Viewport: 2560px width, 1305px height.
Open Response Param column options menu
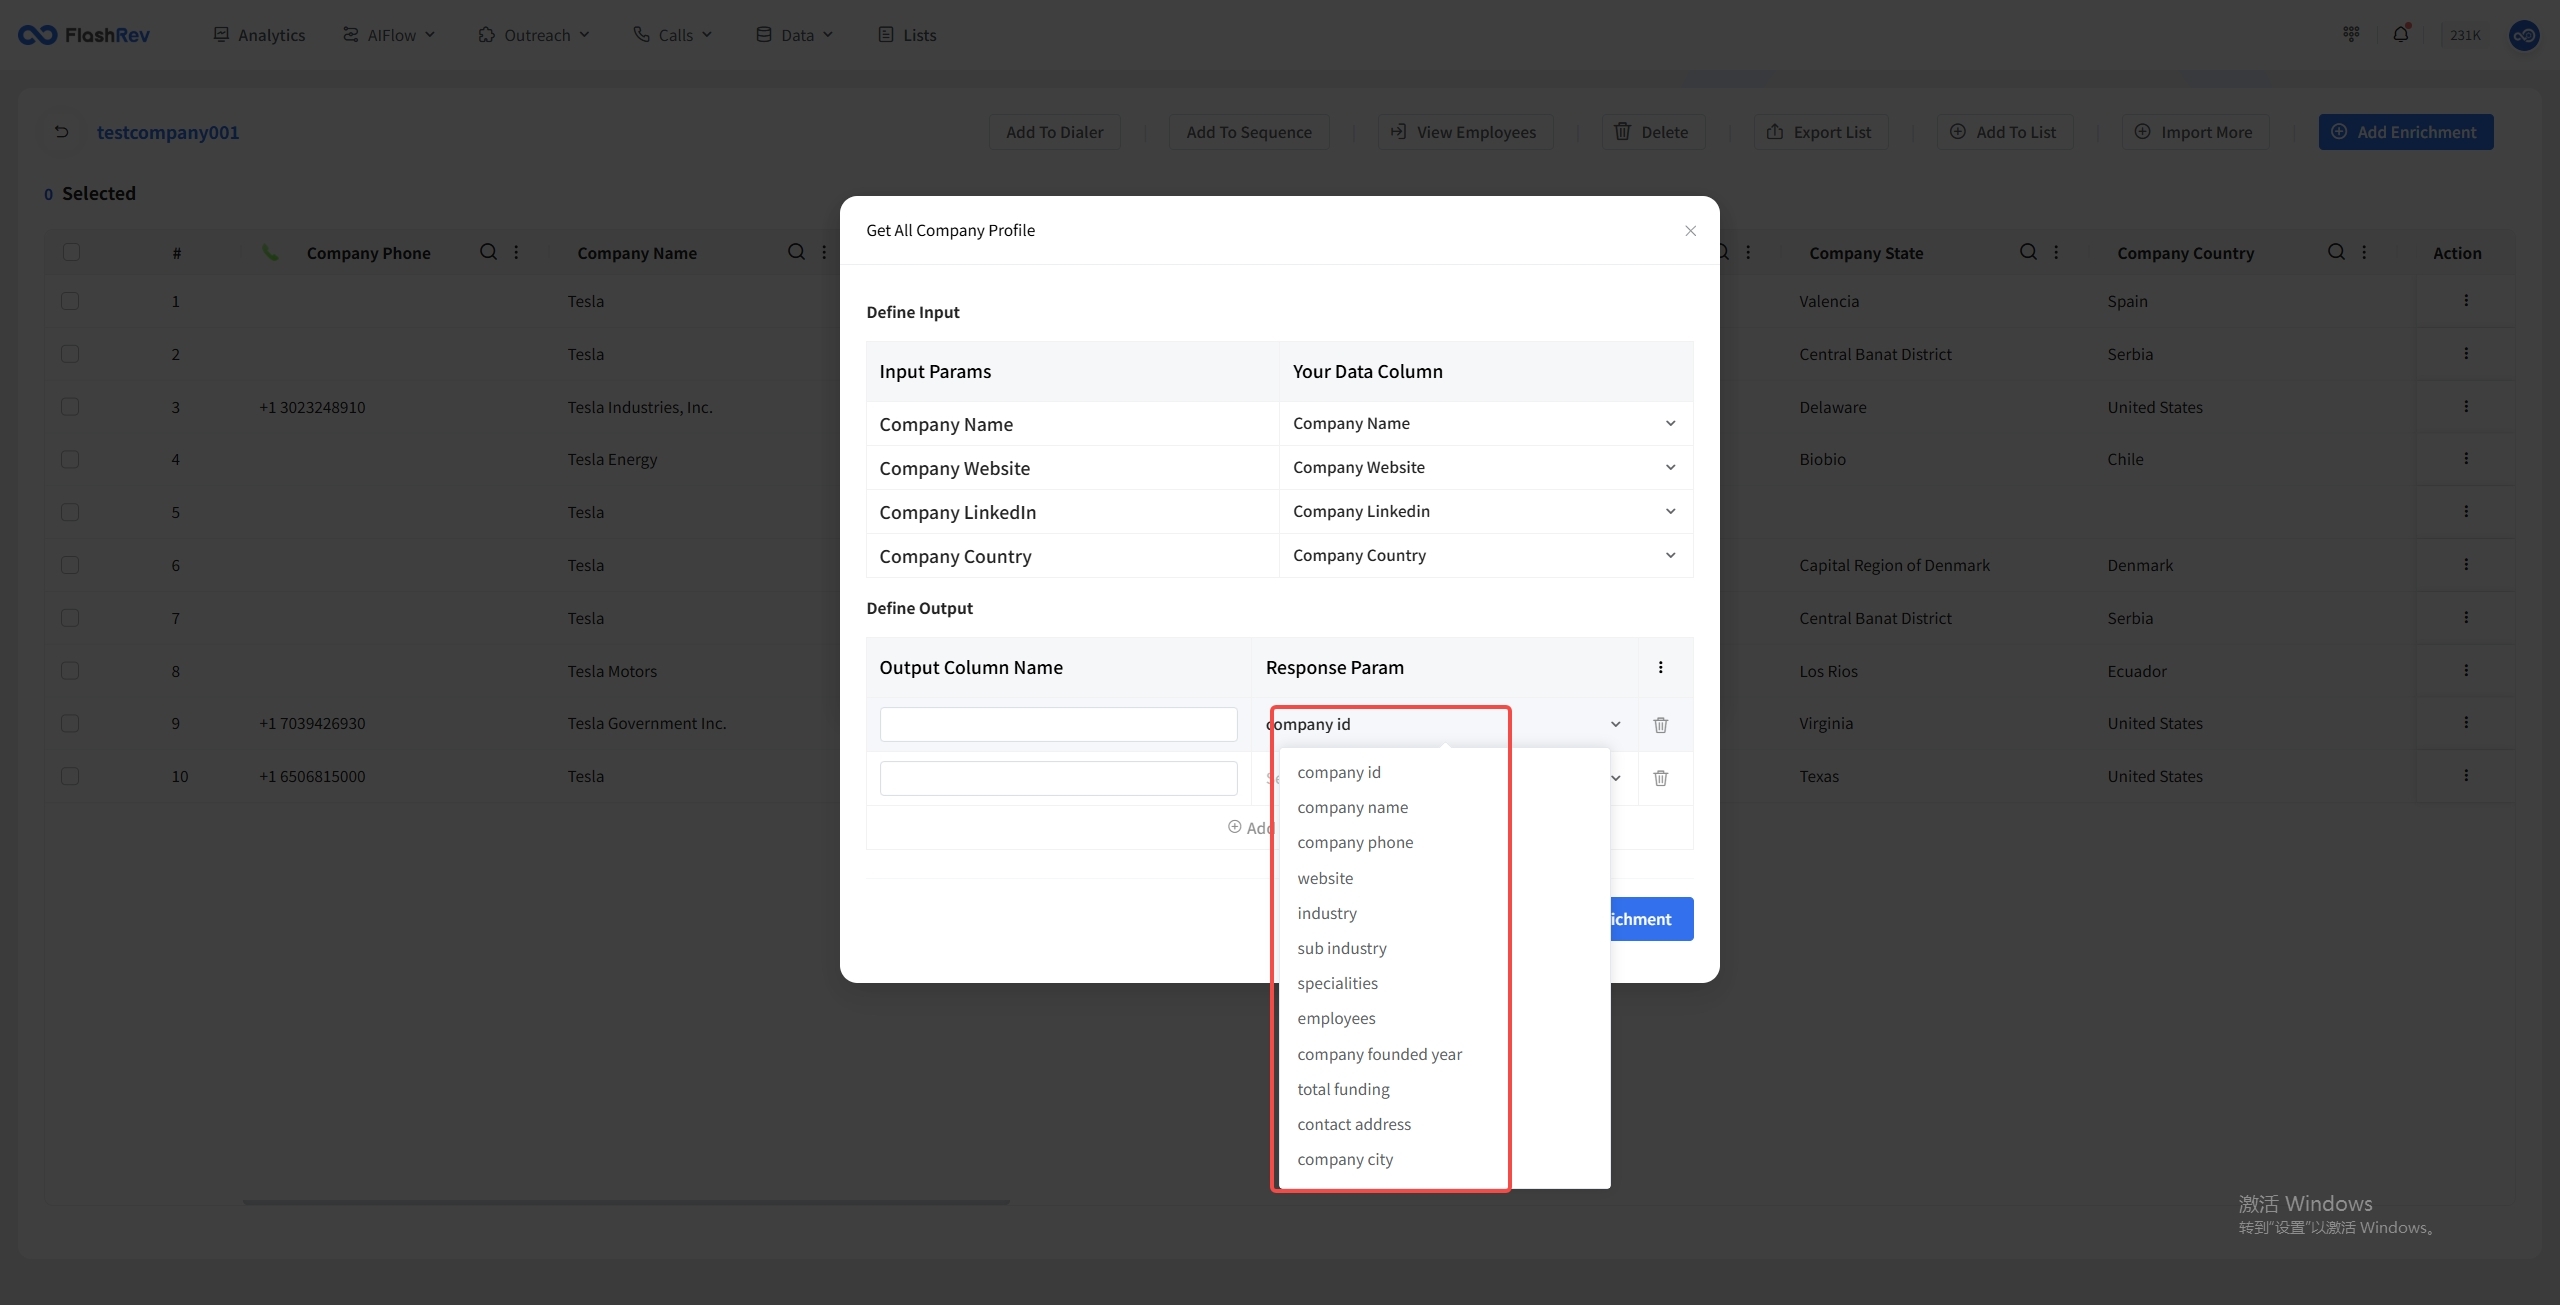pyautogui.click(x=1660, y=668)
